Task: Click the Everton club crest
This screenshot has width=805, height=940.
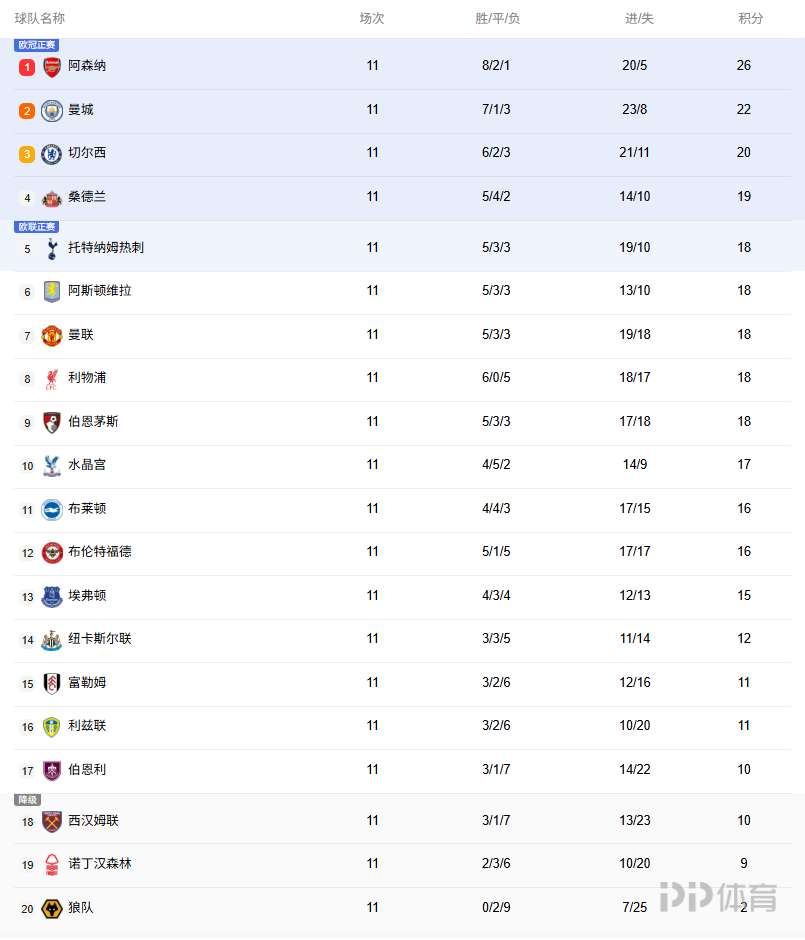Action: pyautogui.click(x=52, y=597)
